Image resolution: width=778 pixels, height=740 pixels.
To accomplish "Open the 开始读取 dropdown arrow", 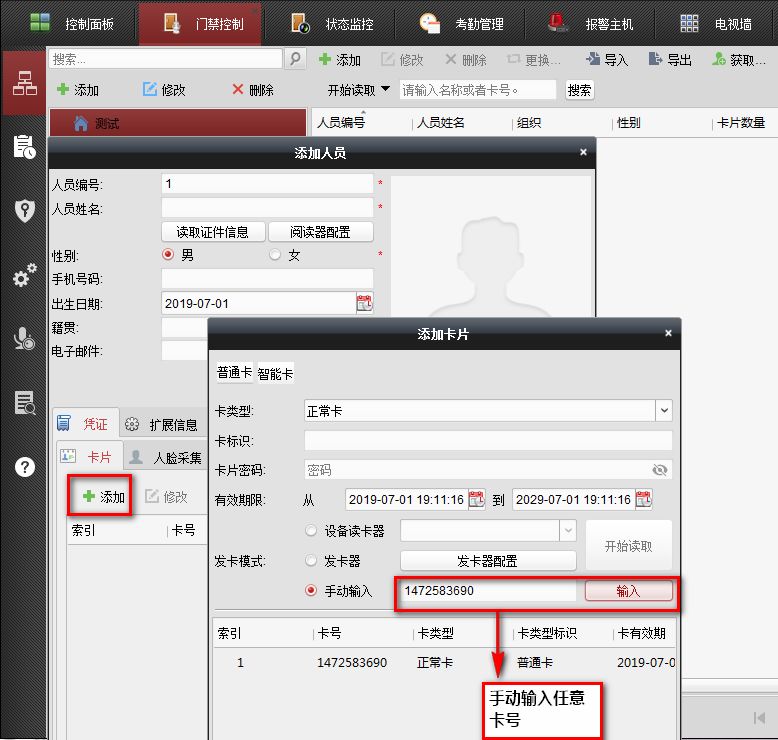I will [386, 90].
